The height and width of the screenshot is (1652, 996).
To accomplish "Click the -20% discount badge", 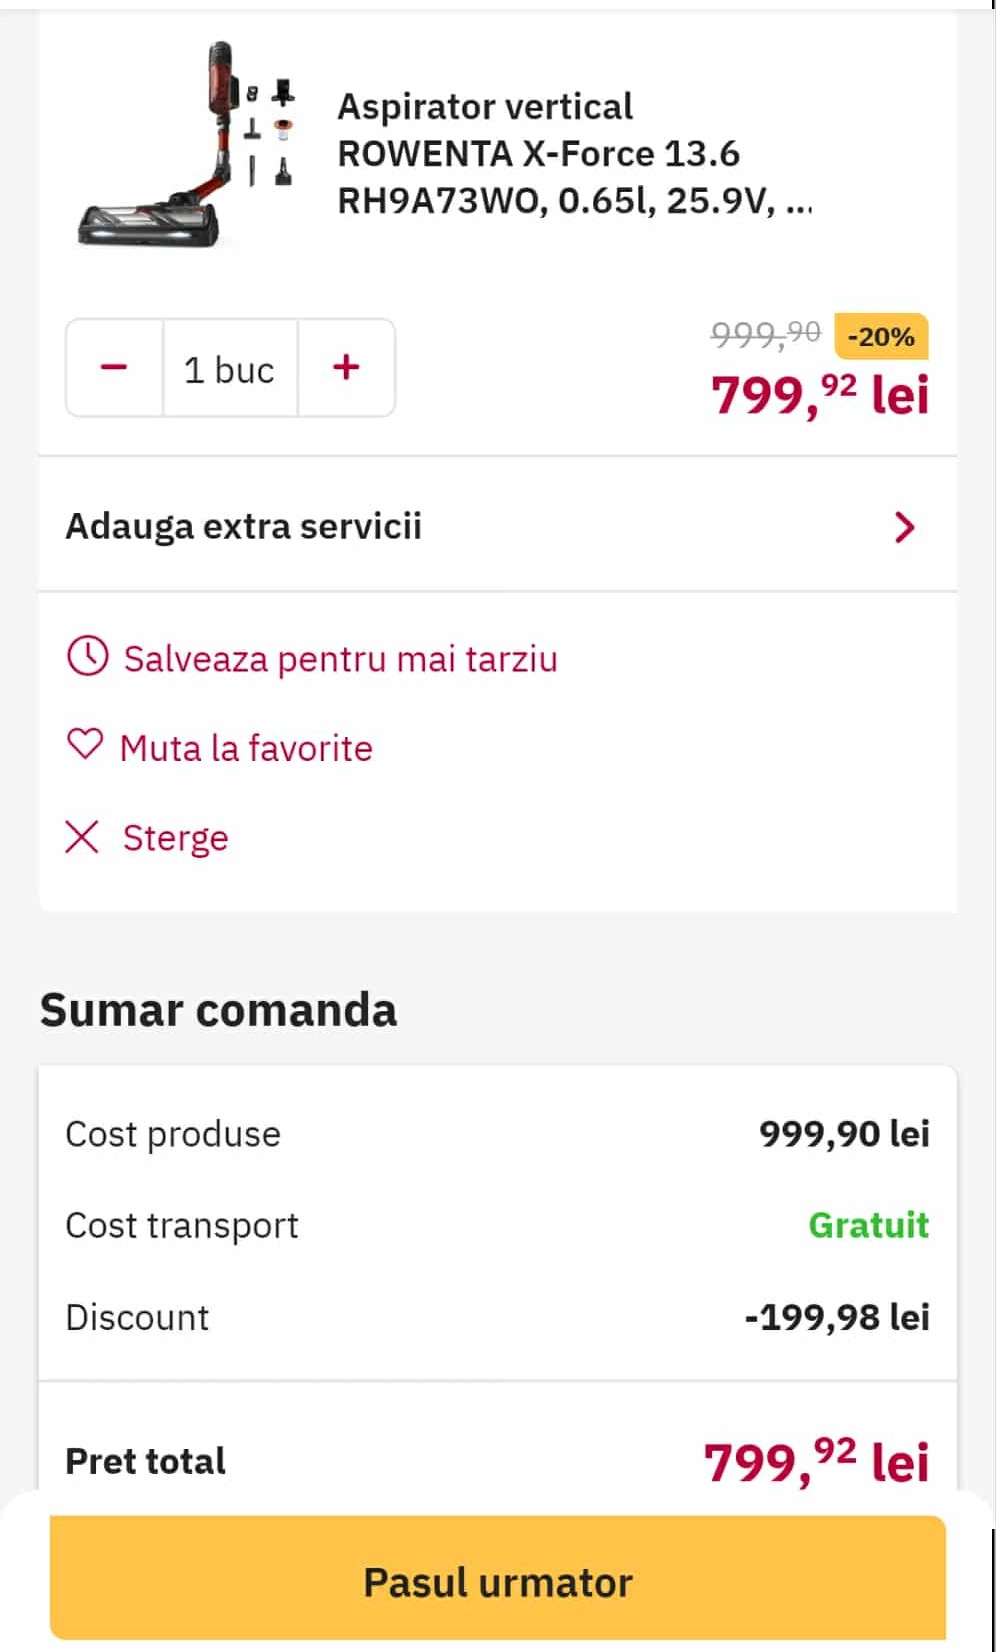I will point(880,336).
